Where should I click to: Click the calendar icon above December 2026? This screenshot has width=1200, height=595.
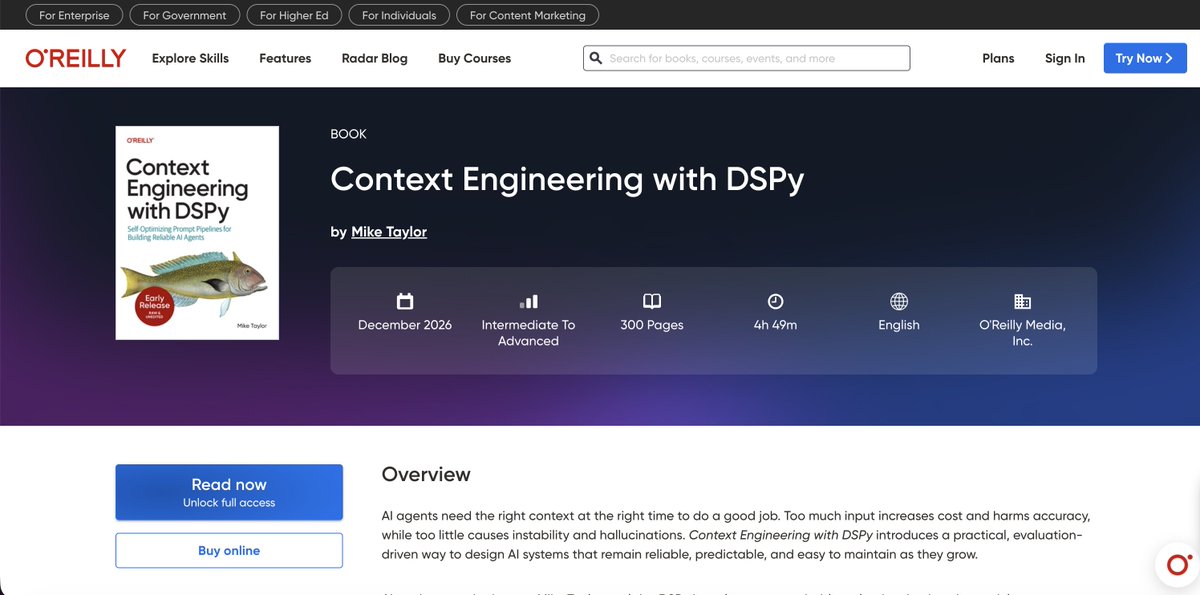(405, 301)
